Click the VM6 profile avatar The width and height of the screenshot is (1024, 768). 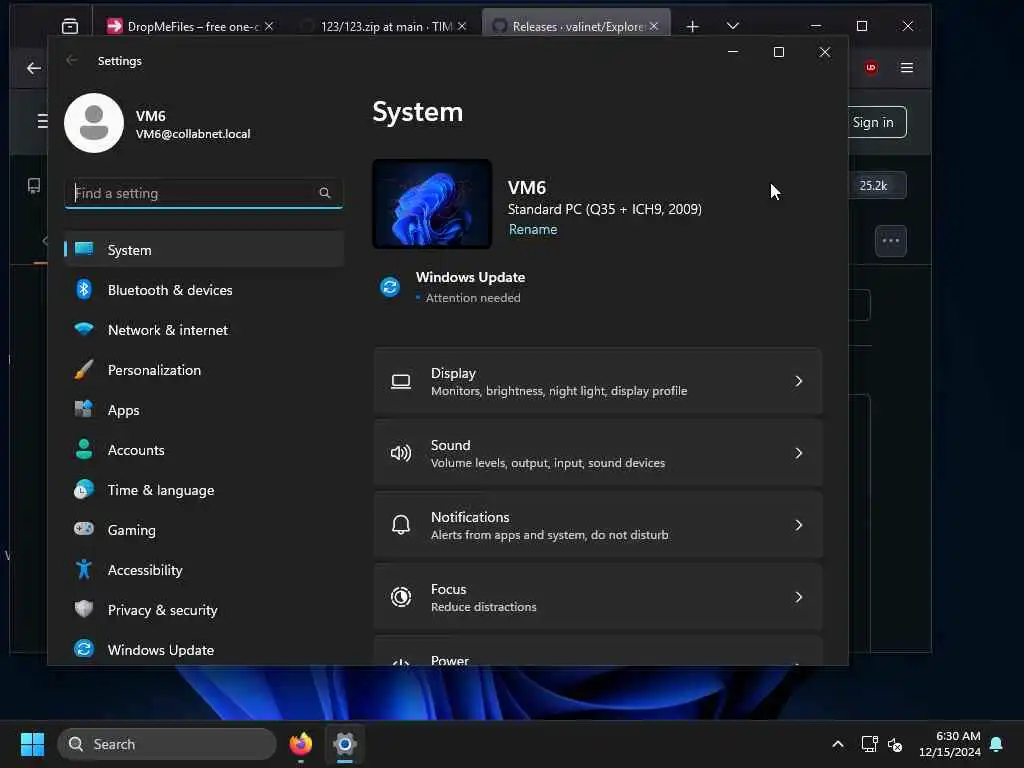[94, 123]
